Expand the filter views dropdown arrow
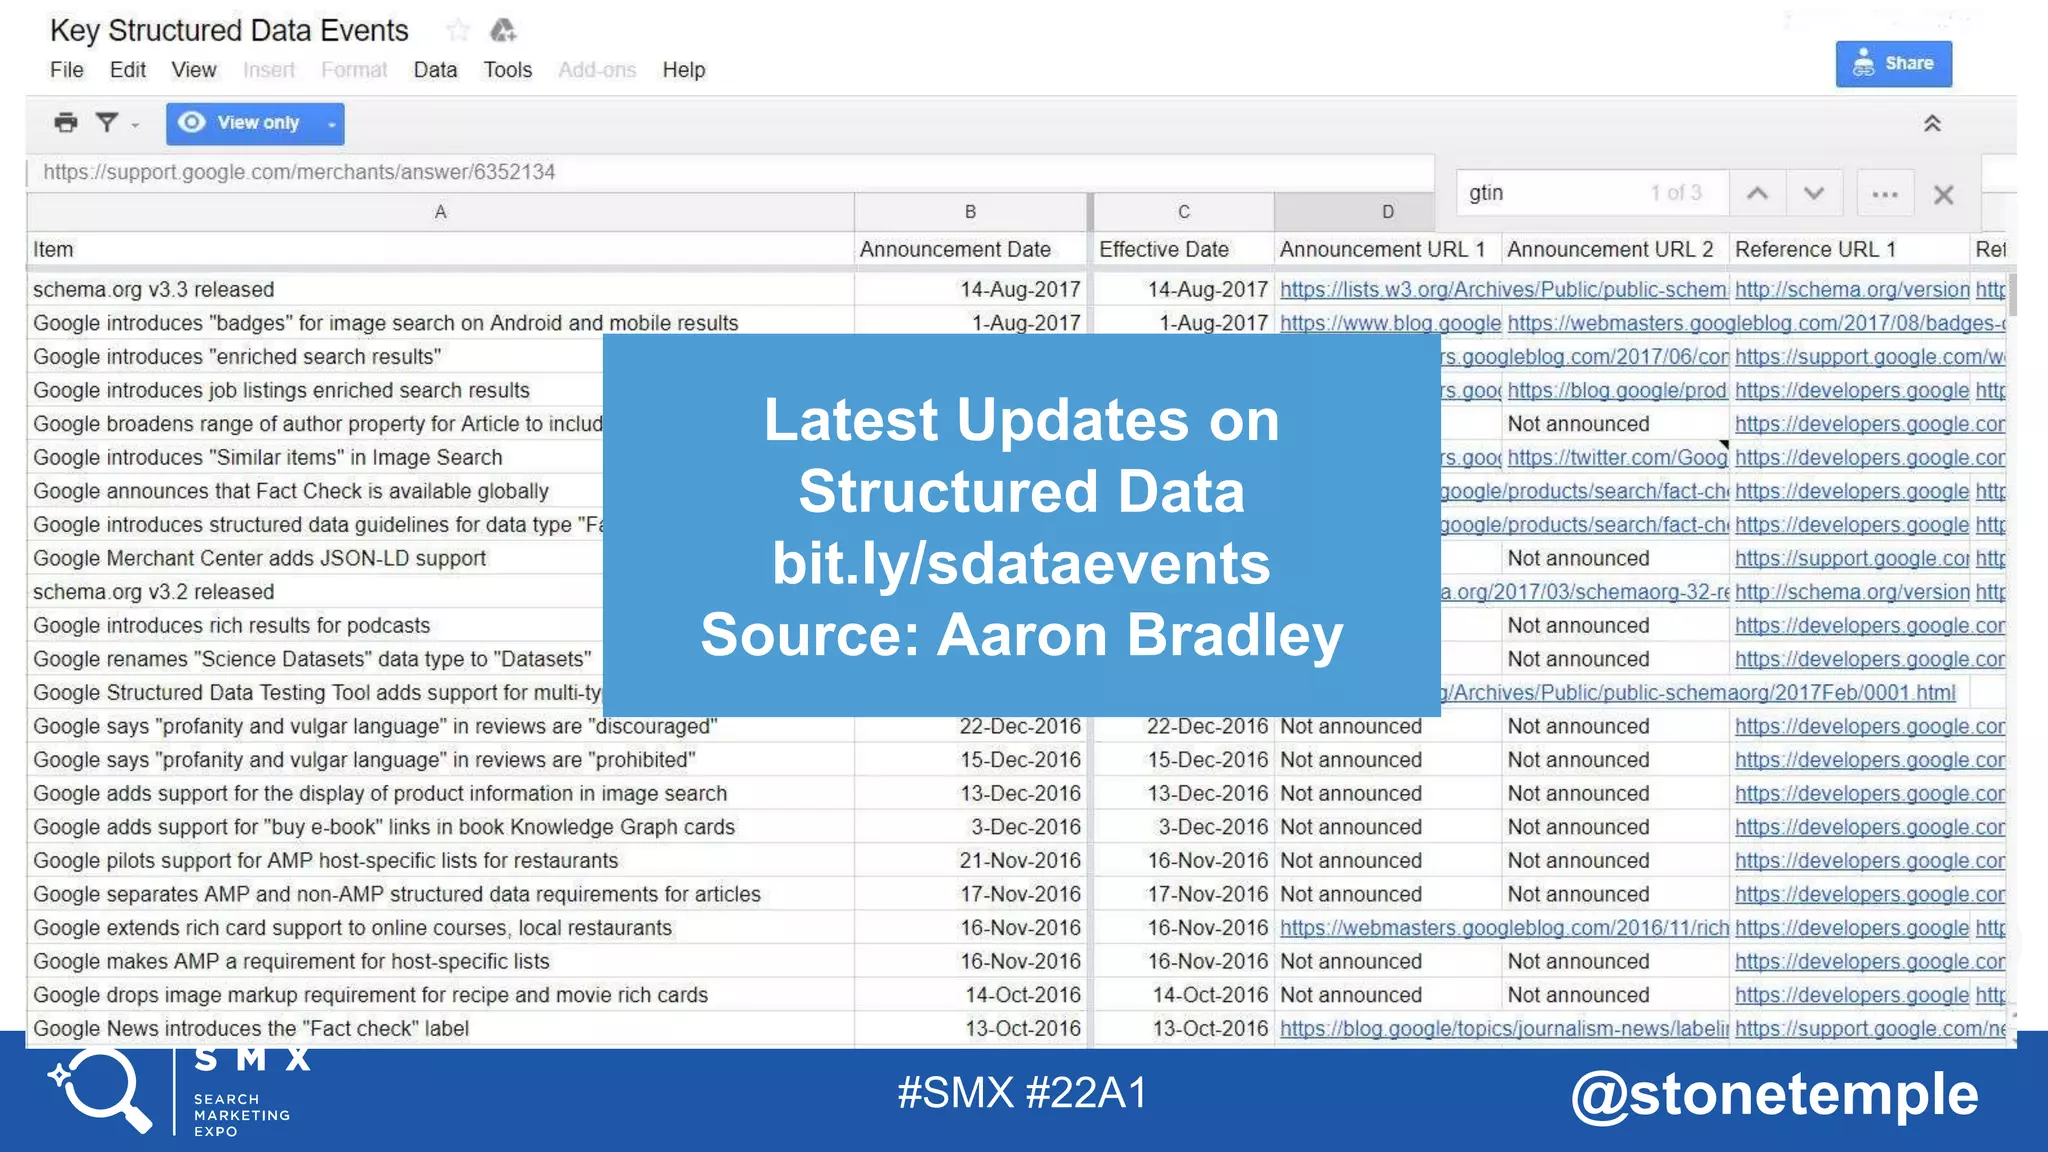Viewport: 2048px width, 1152px height. [x=135, y=125]
